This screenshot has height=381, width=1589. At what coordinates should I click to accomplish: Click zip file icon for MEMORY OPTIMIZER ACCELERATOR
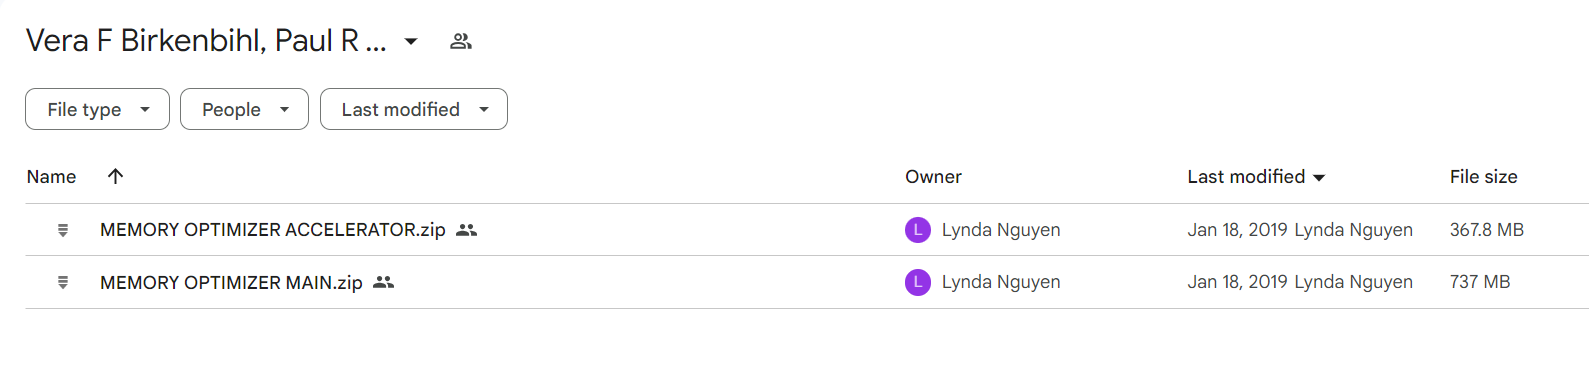click(63, 230)
